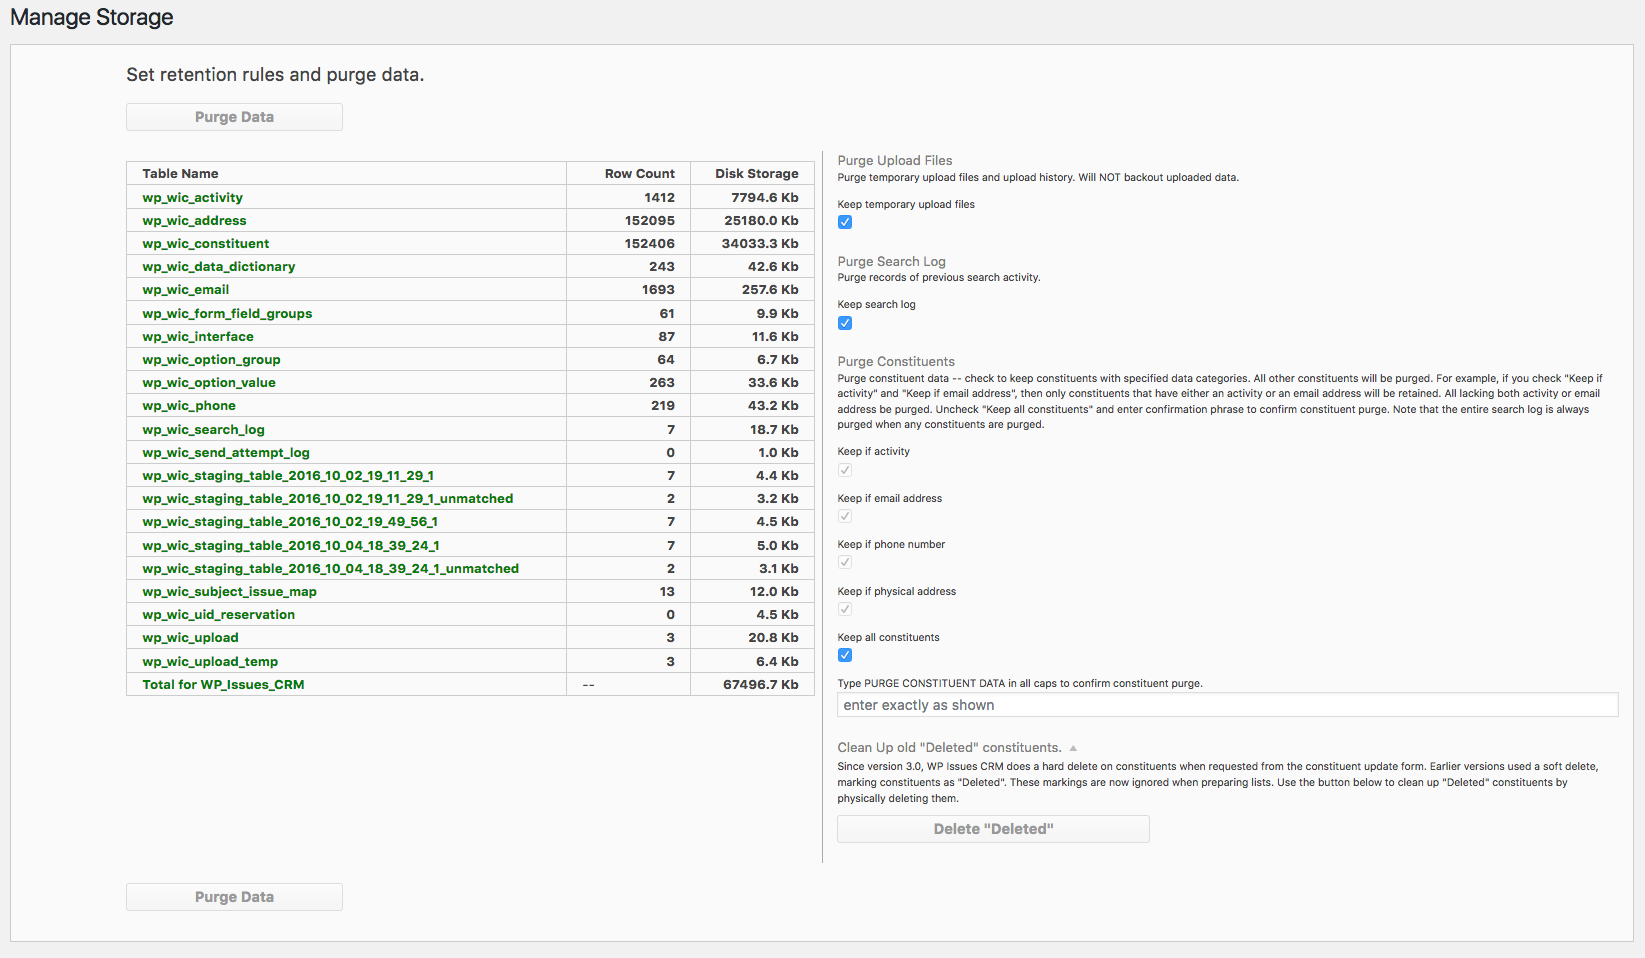Select the wp_wic_subject_issue_map table name
This screenshot has height=958, width=1645.
click(x=229, y=592)
